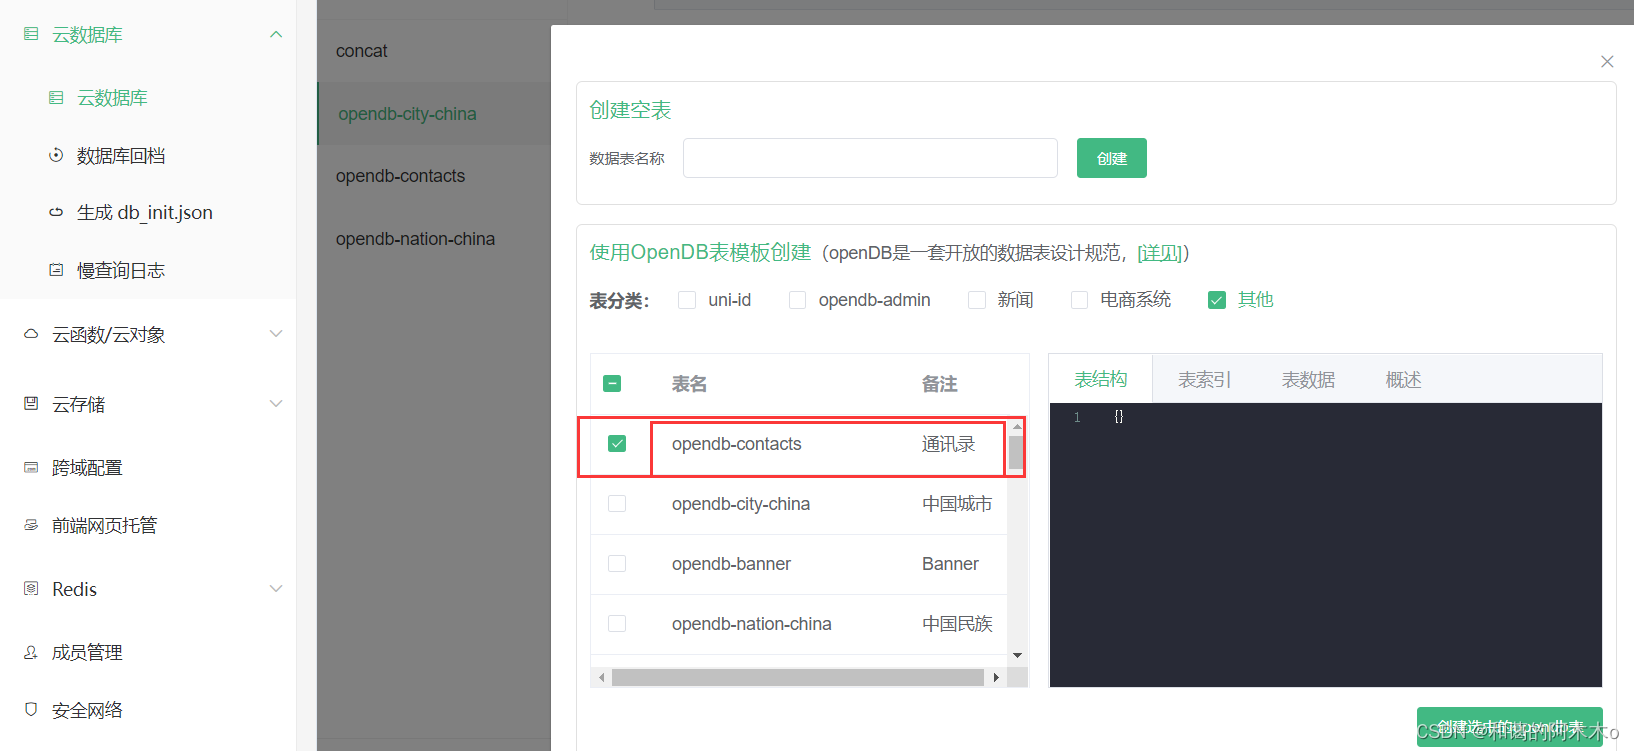The width and height of the screenshot is (1634, 751).
Task: Click the 数据表名称 input field
Action: (x=870, y=158)
